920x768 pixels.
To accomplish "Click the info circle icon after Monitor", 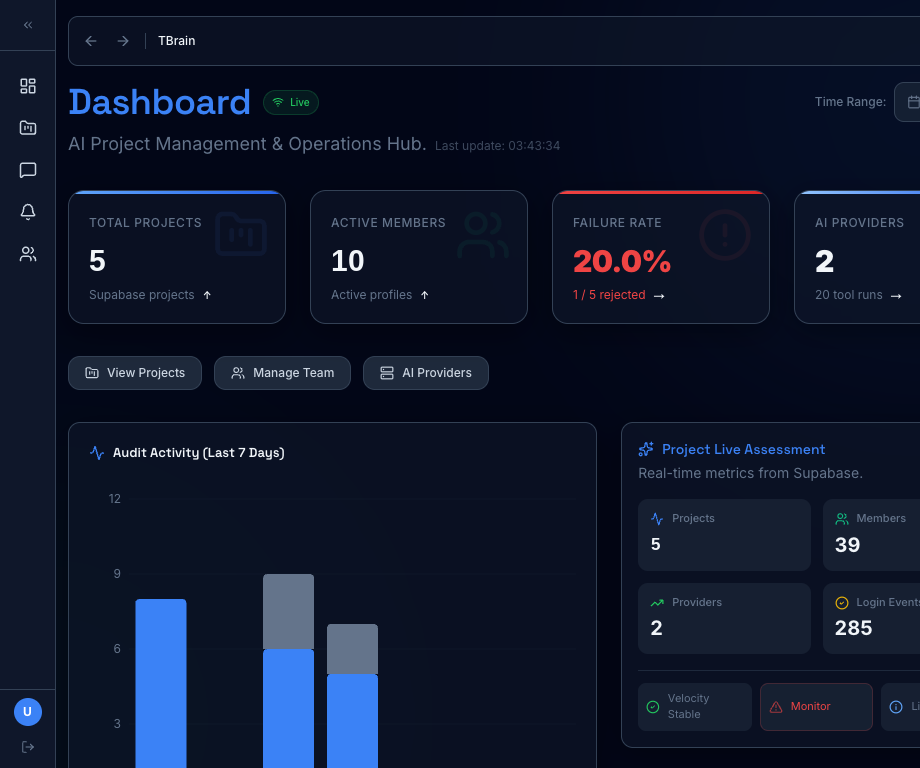I will pos(896,707).
